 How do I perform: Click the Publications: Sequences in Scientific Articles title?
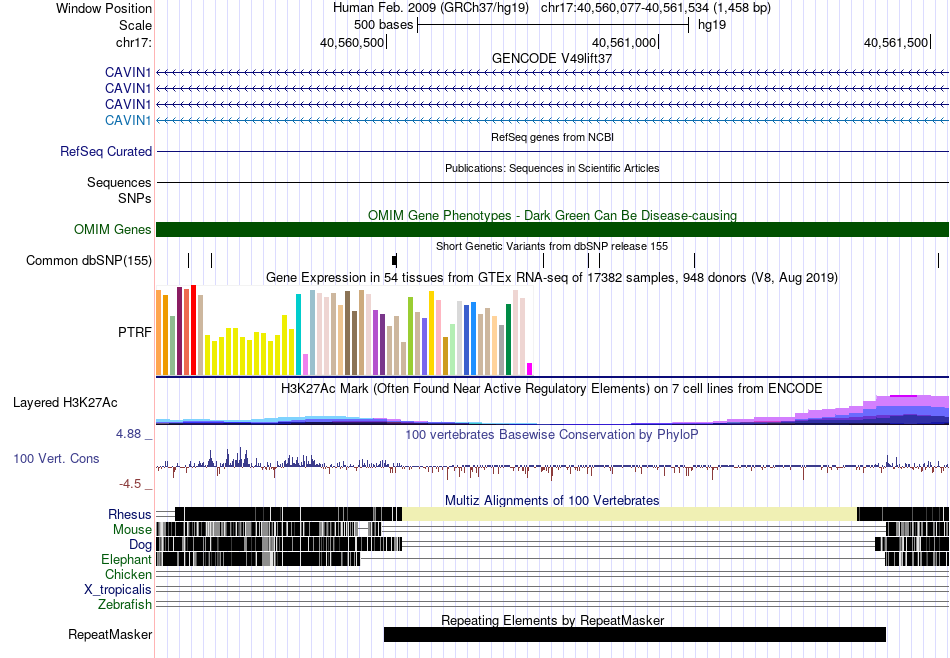552,168
